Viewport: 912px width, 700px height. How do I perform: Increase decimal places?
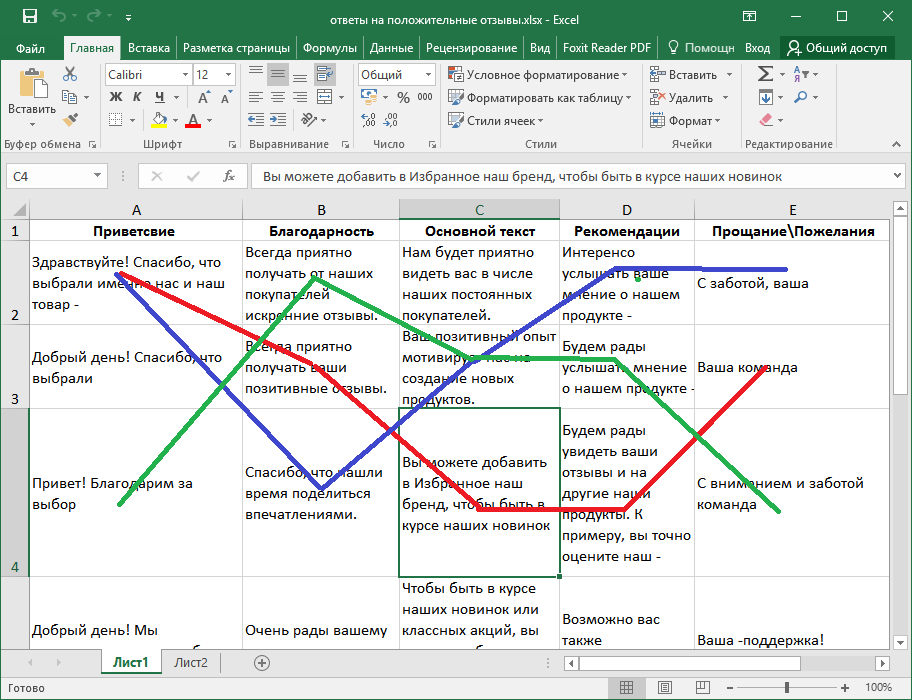pos(368,120)
